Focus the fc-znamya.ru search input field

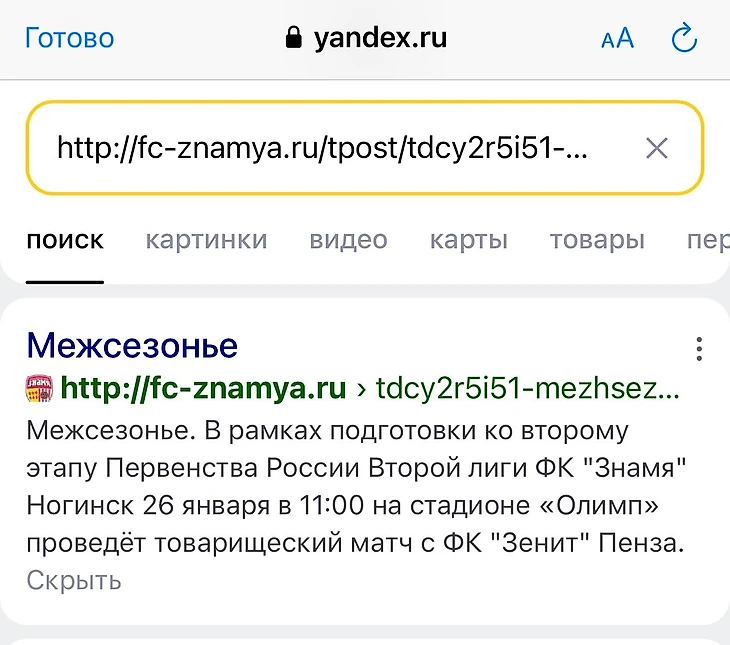click(322, 149)
